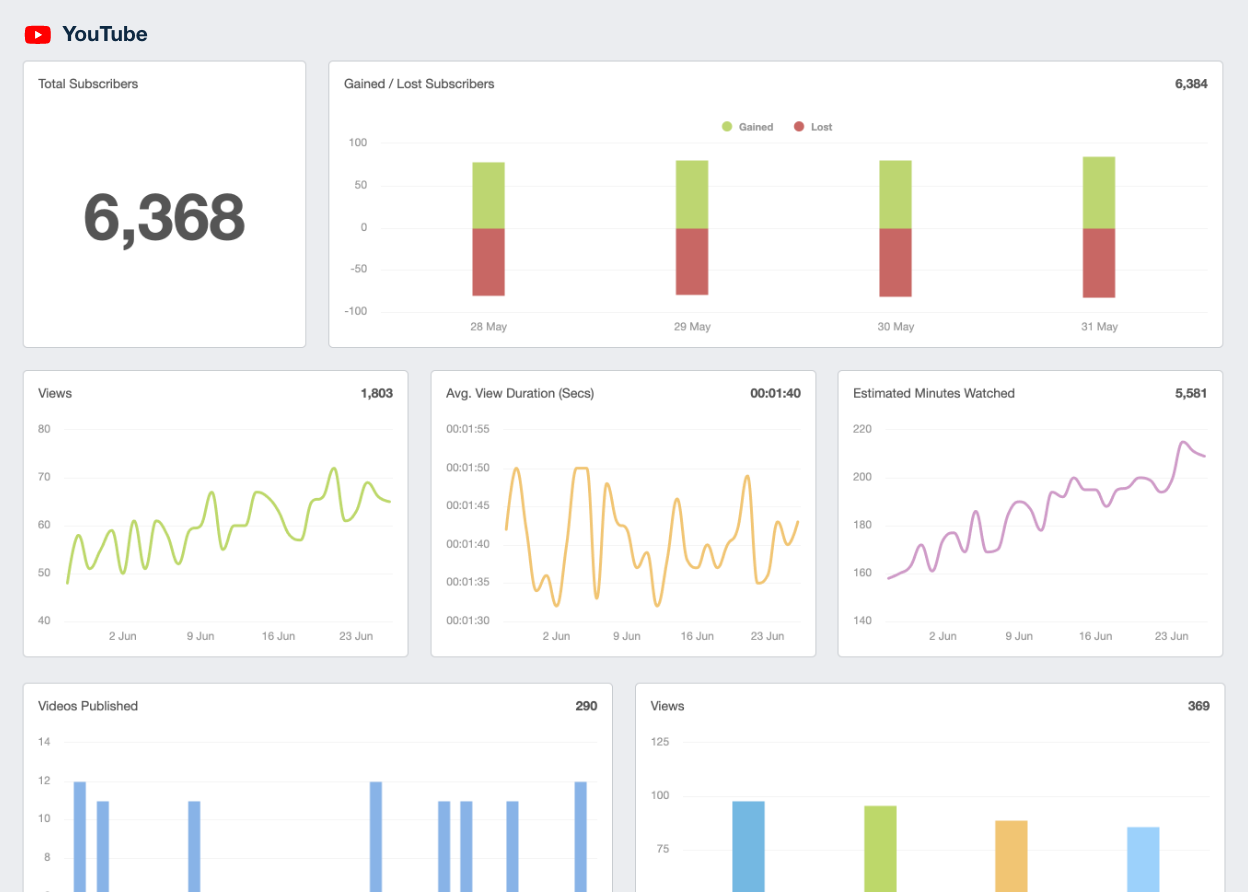Click the Total Subscribers card title

[88, 84]
